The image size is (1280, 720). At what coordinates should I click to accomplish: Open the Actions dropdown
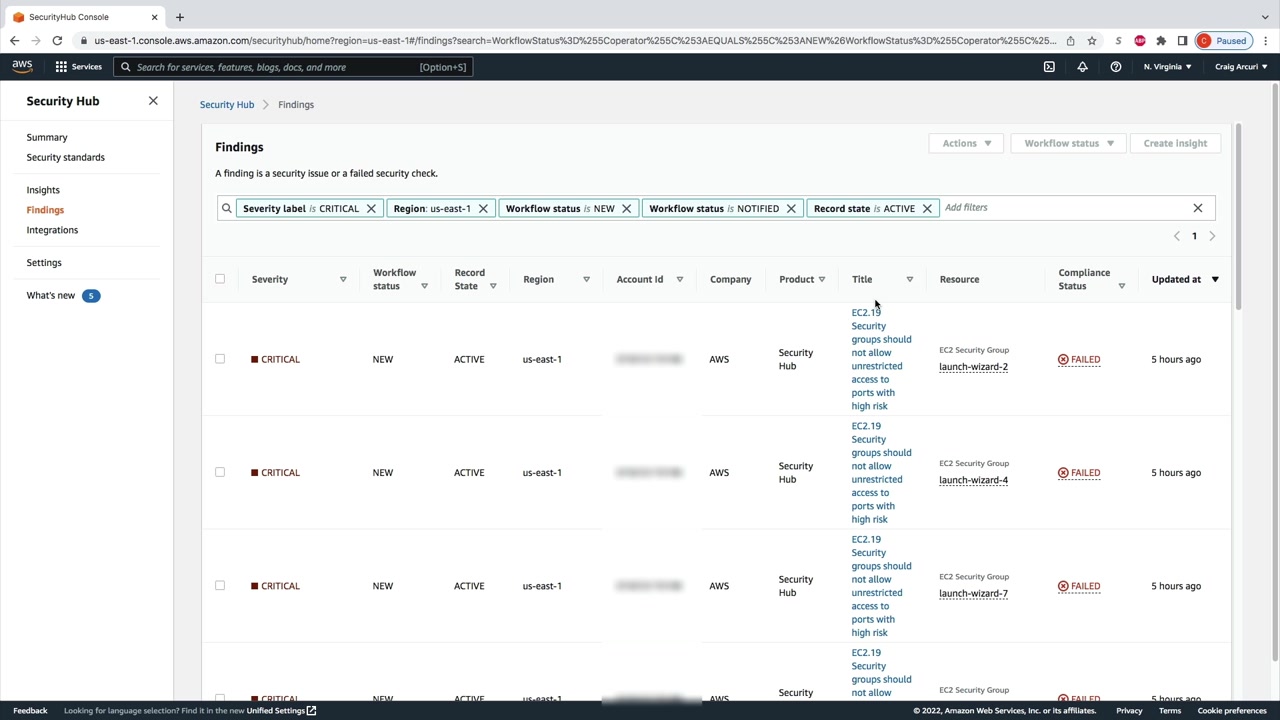click(966, 143)
